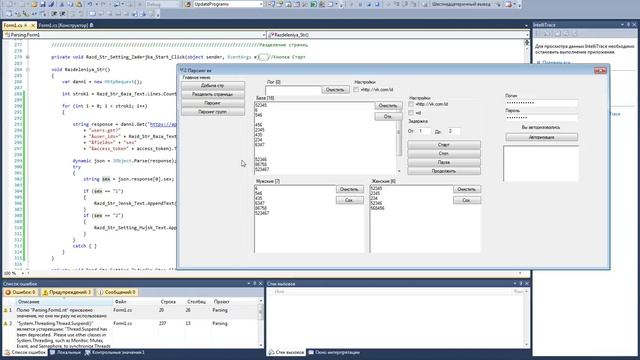Click the Open File toolbar icon
This screenshot has width=640, height=360.
34,4
